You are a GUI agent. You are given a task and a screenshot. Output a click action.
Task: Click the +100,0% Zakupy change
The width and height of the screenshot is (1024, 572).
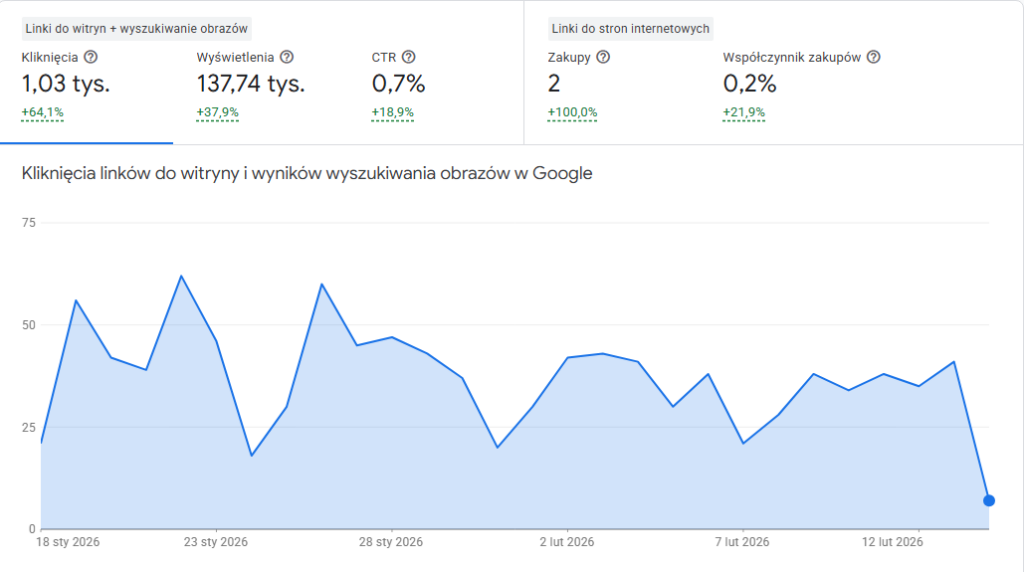click(573, 112)
